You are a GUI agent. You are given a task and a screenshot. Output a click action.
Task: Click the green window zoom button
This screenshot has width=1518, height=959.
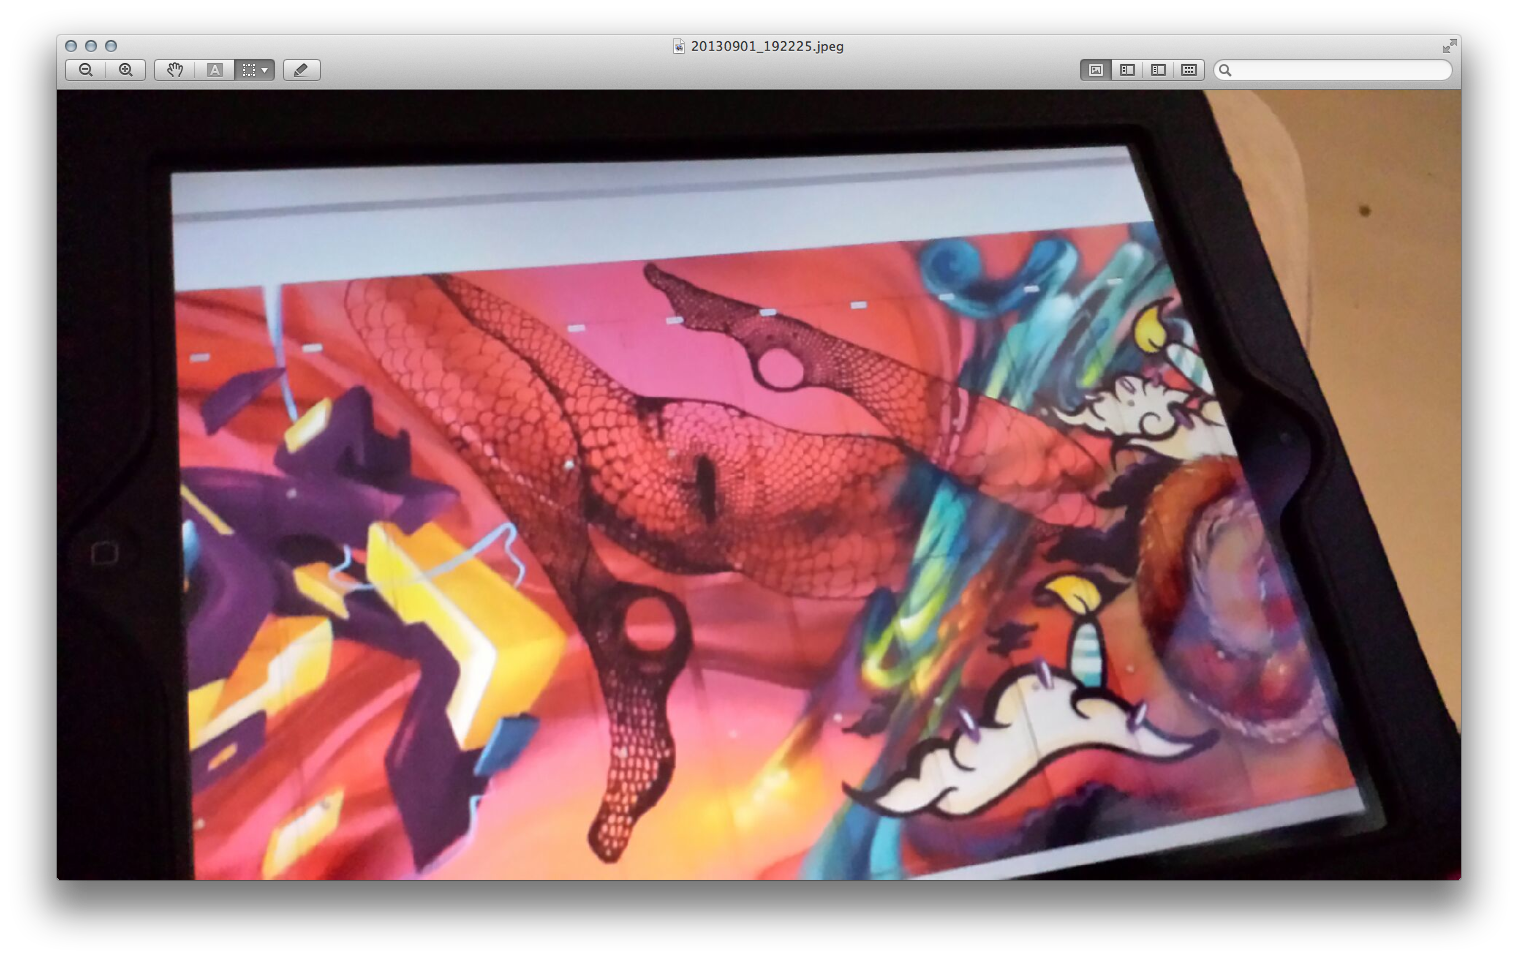pyautogui.click(x=111, y=46)
